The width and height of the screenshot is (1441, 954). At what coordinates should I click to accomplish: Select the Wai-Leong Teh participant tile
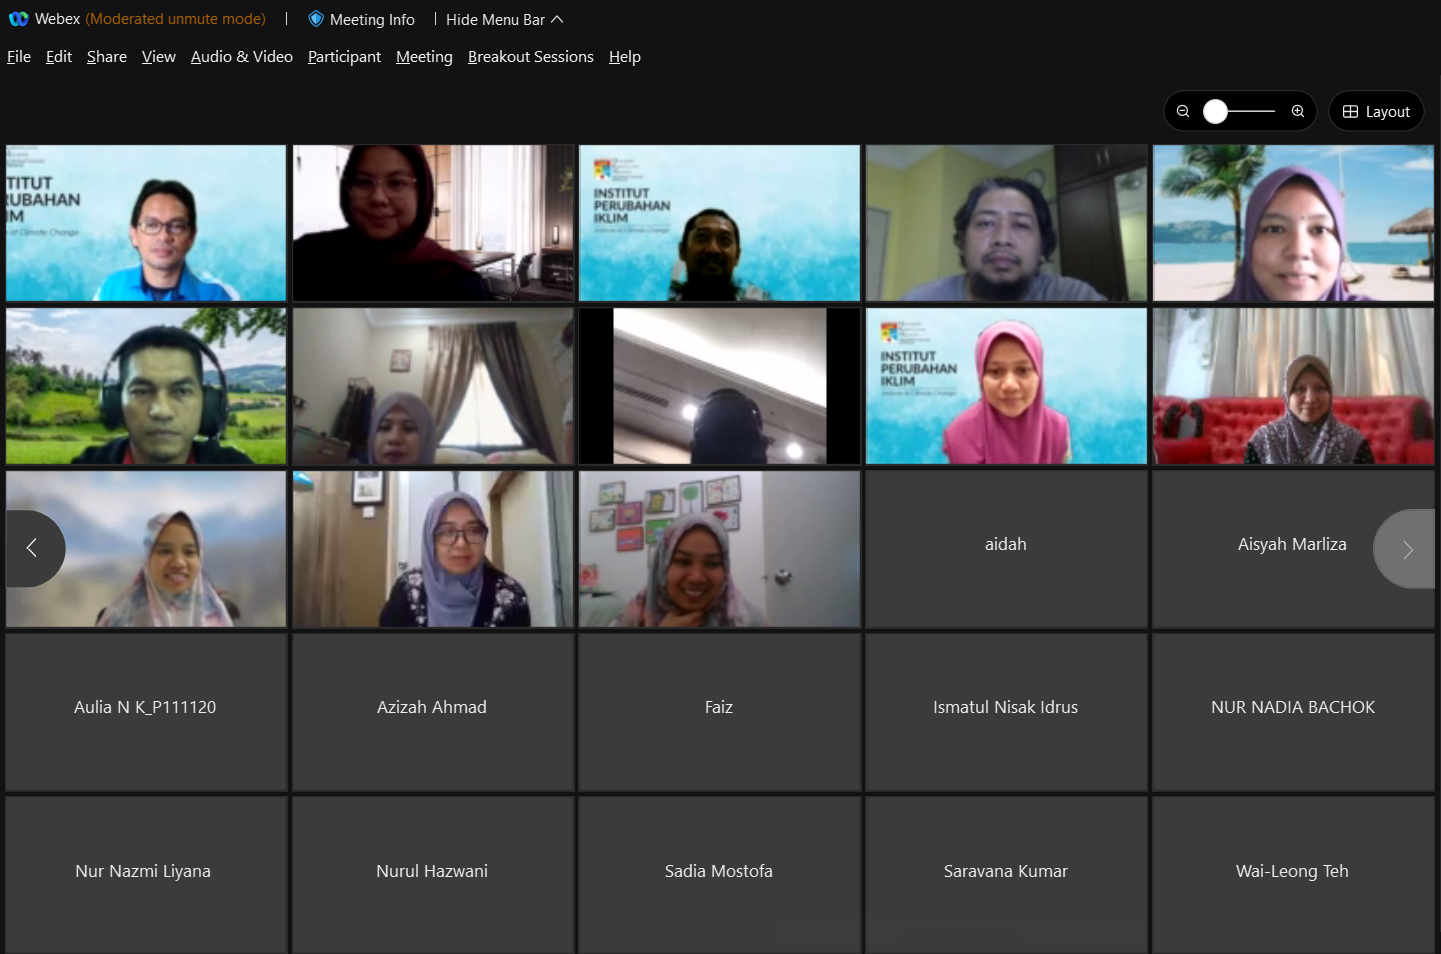click(x=1292, y=872)
